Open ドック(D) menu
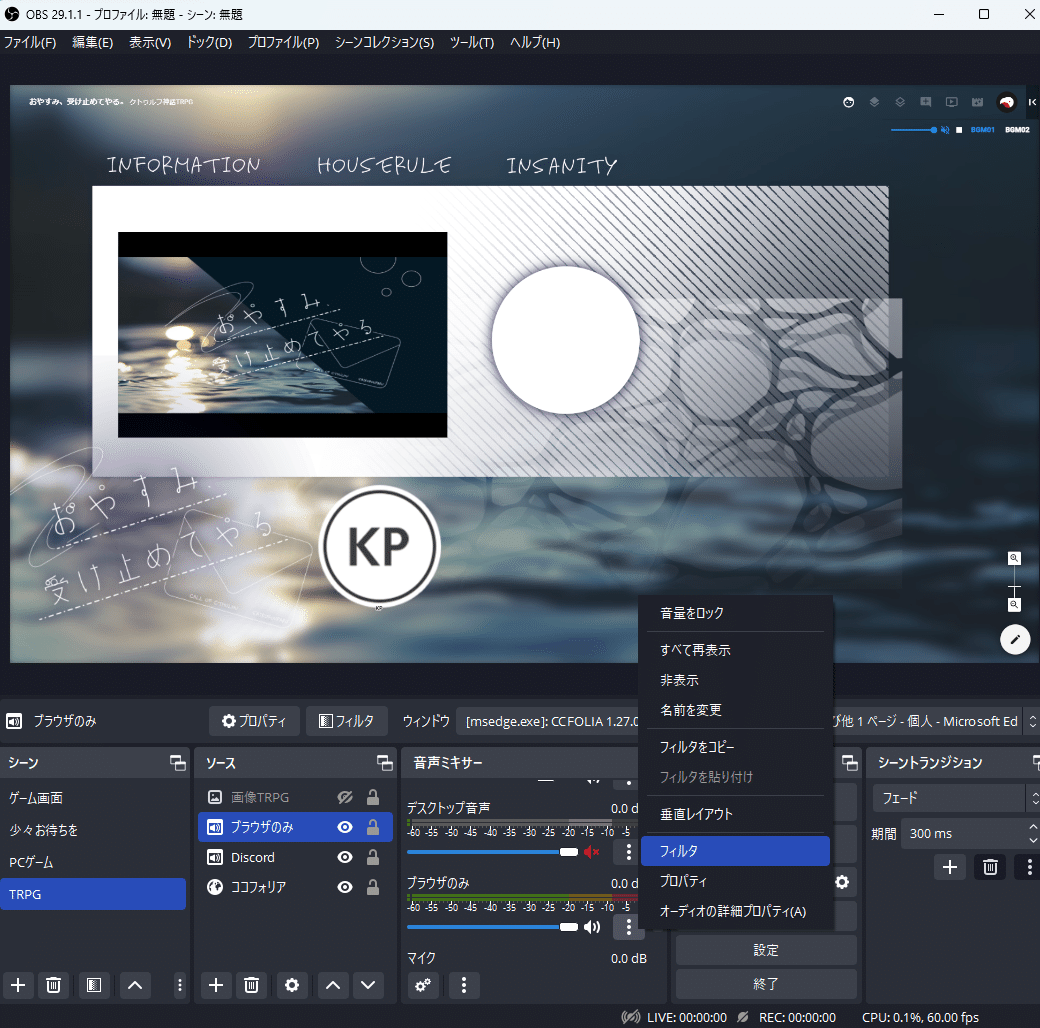 click(x=209, y=42)
